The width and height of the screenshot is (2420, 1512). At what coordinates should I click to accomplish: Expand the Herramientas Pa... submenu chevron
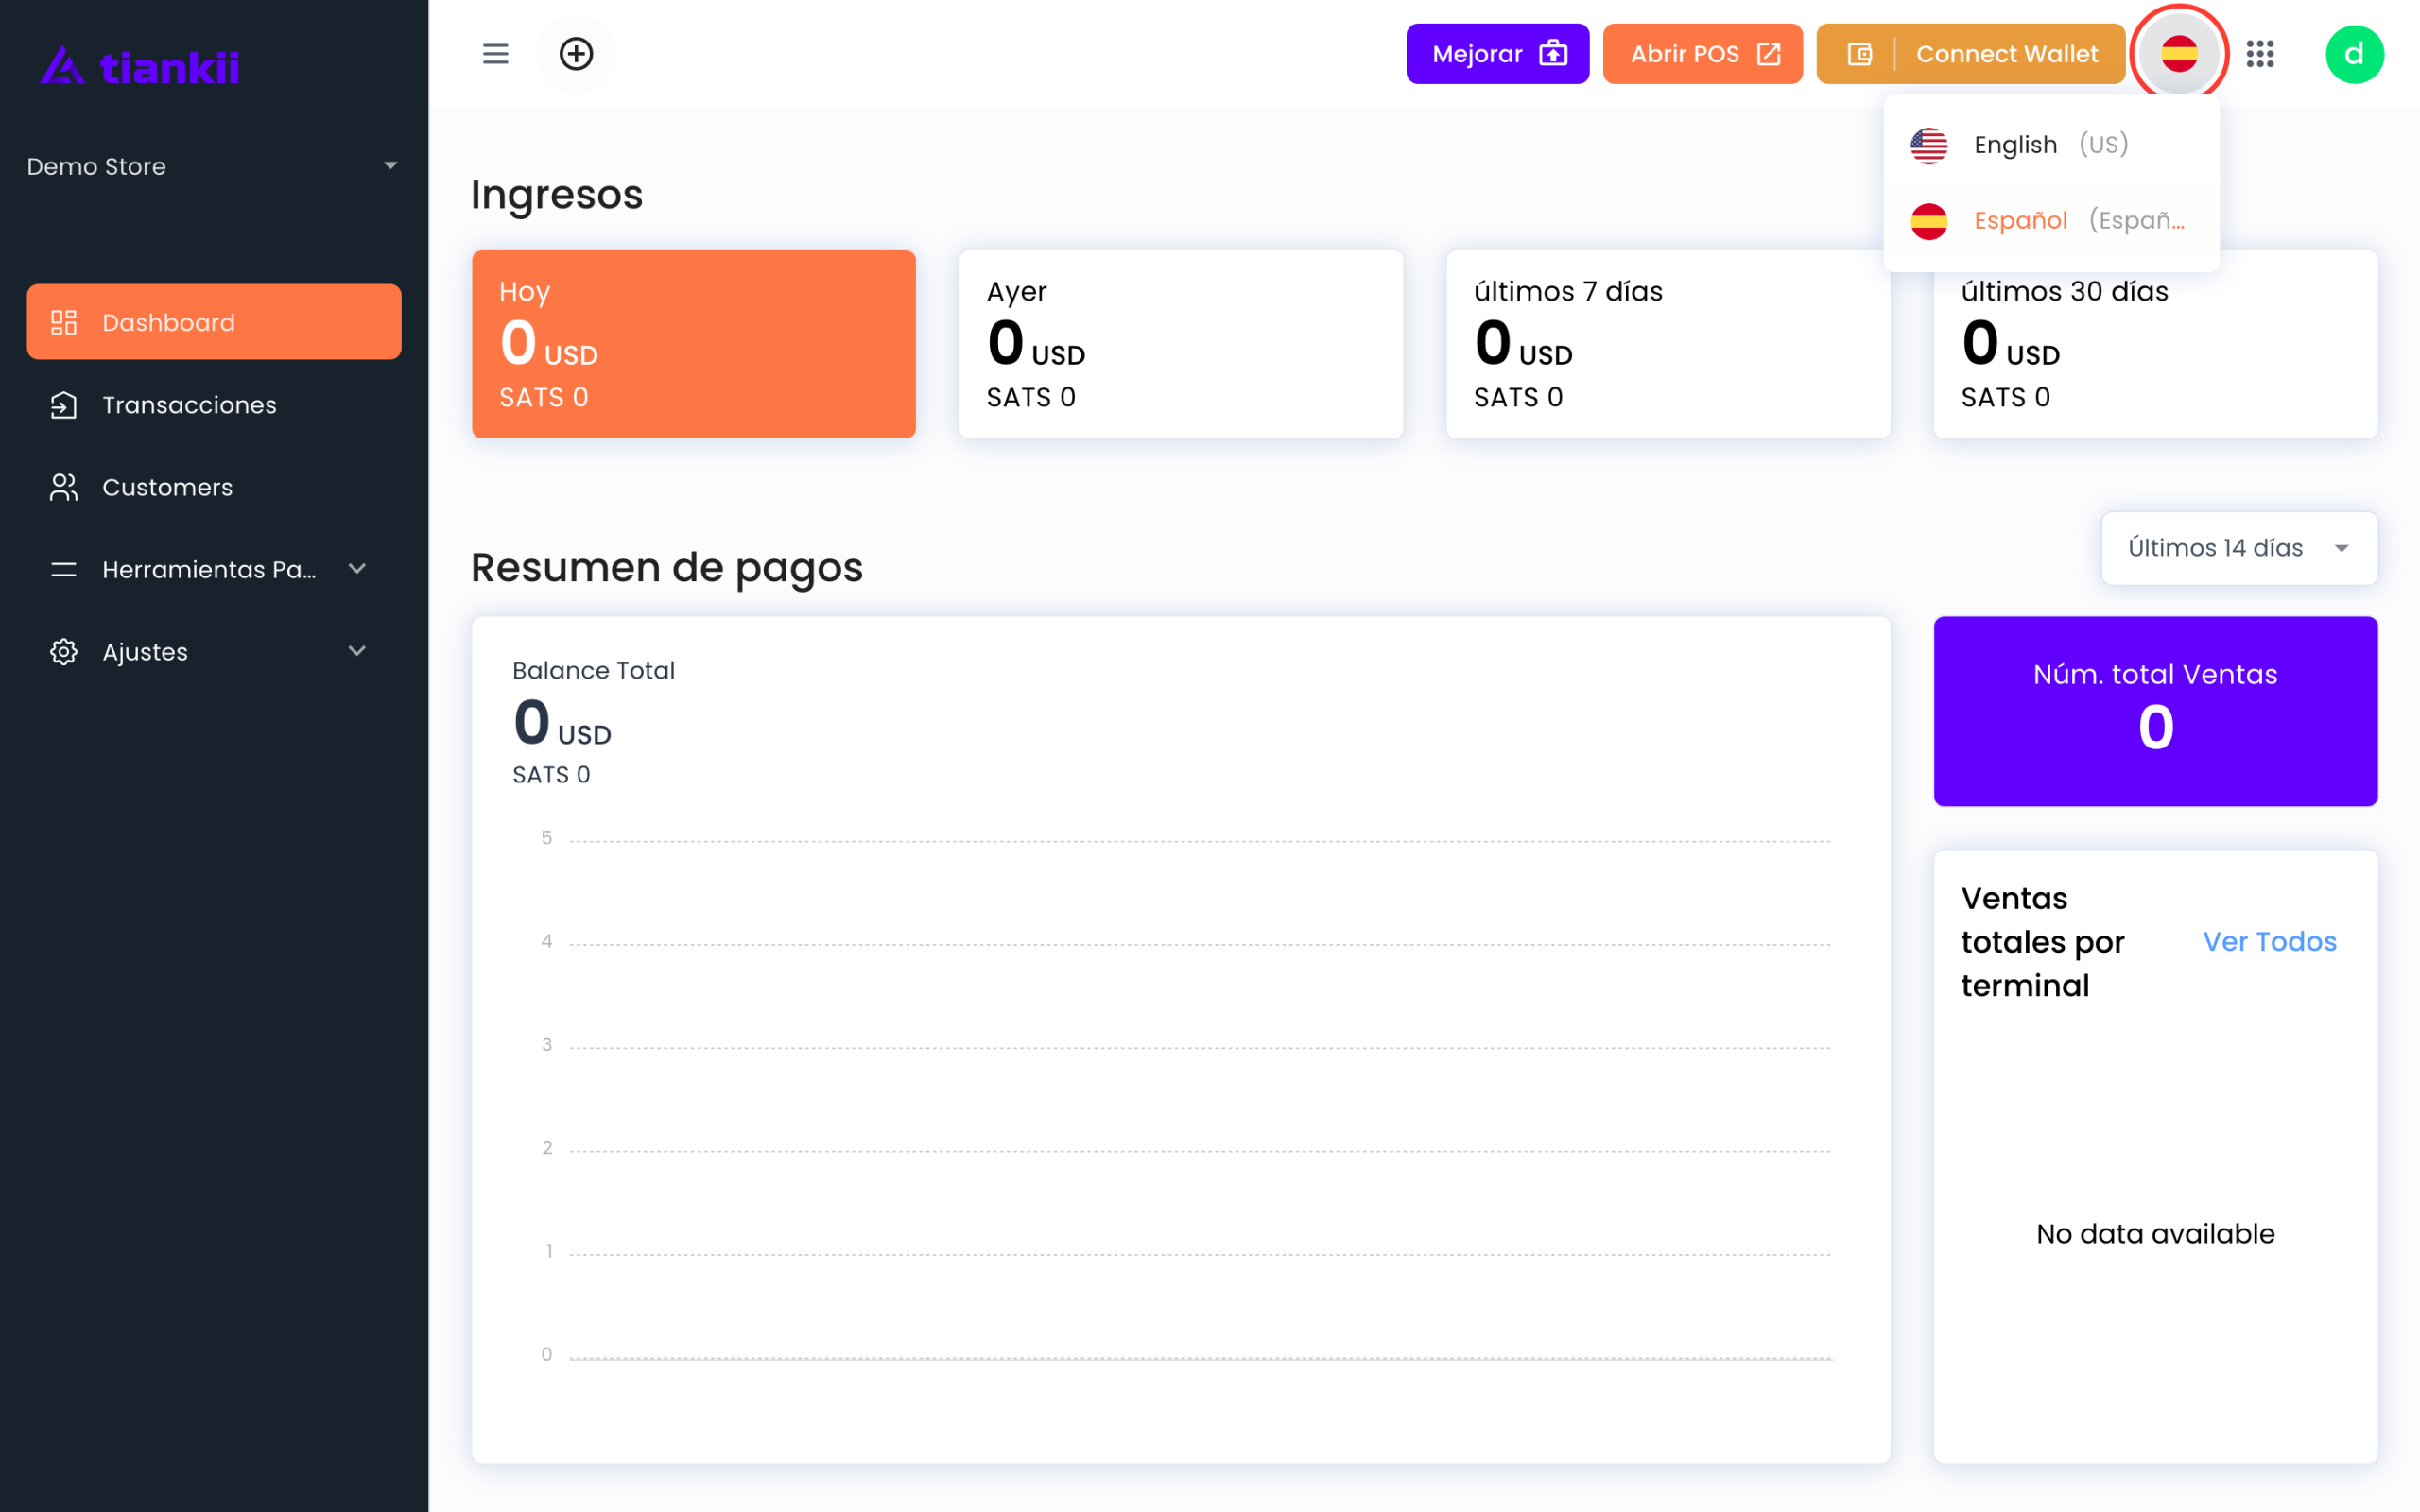pos(357,569)
